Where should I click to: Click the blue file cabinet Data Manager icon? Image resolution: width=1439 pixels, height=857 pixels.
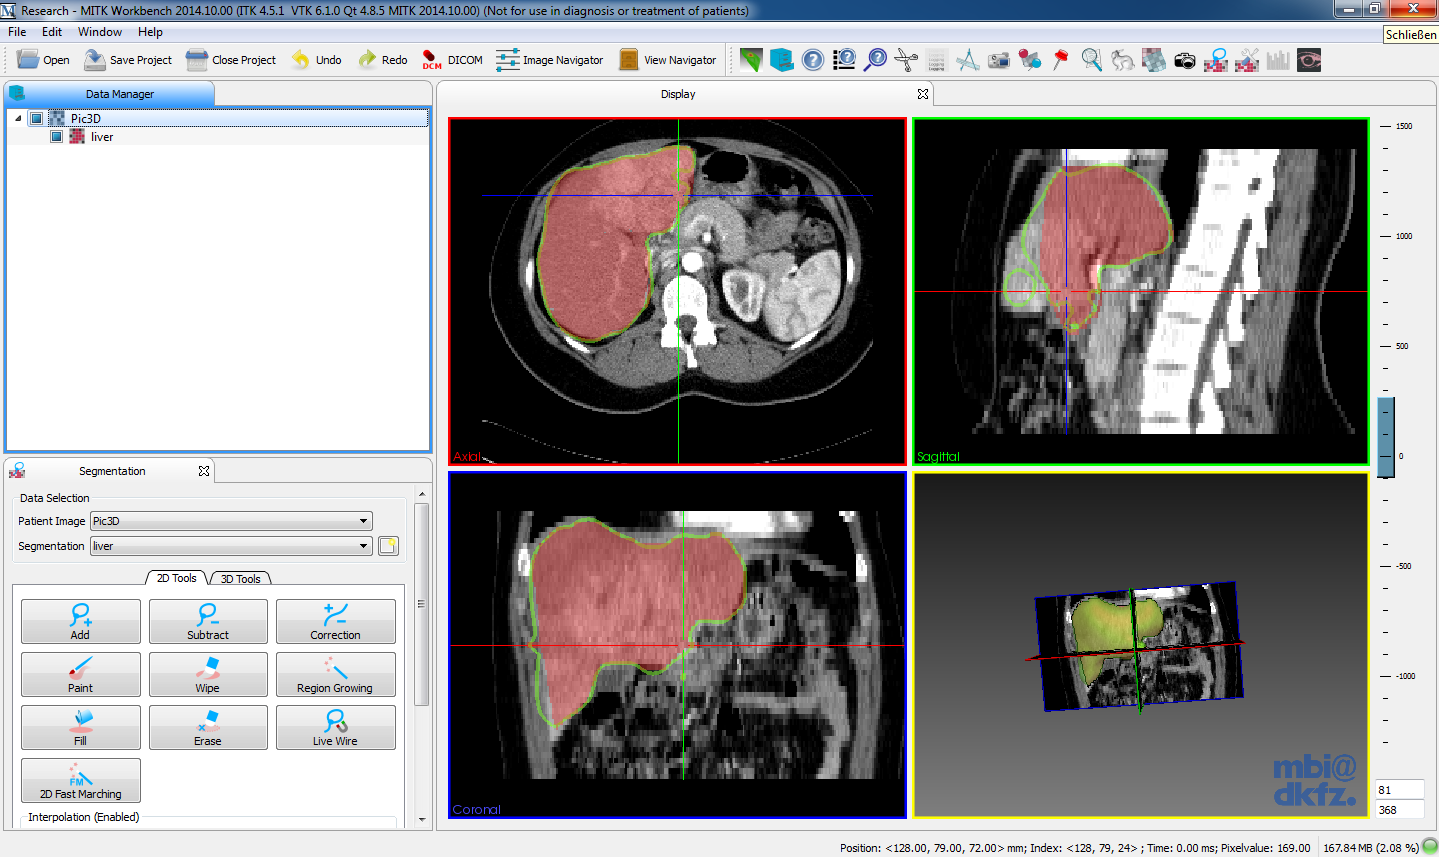(x=782, y=60)
